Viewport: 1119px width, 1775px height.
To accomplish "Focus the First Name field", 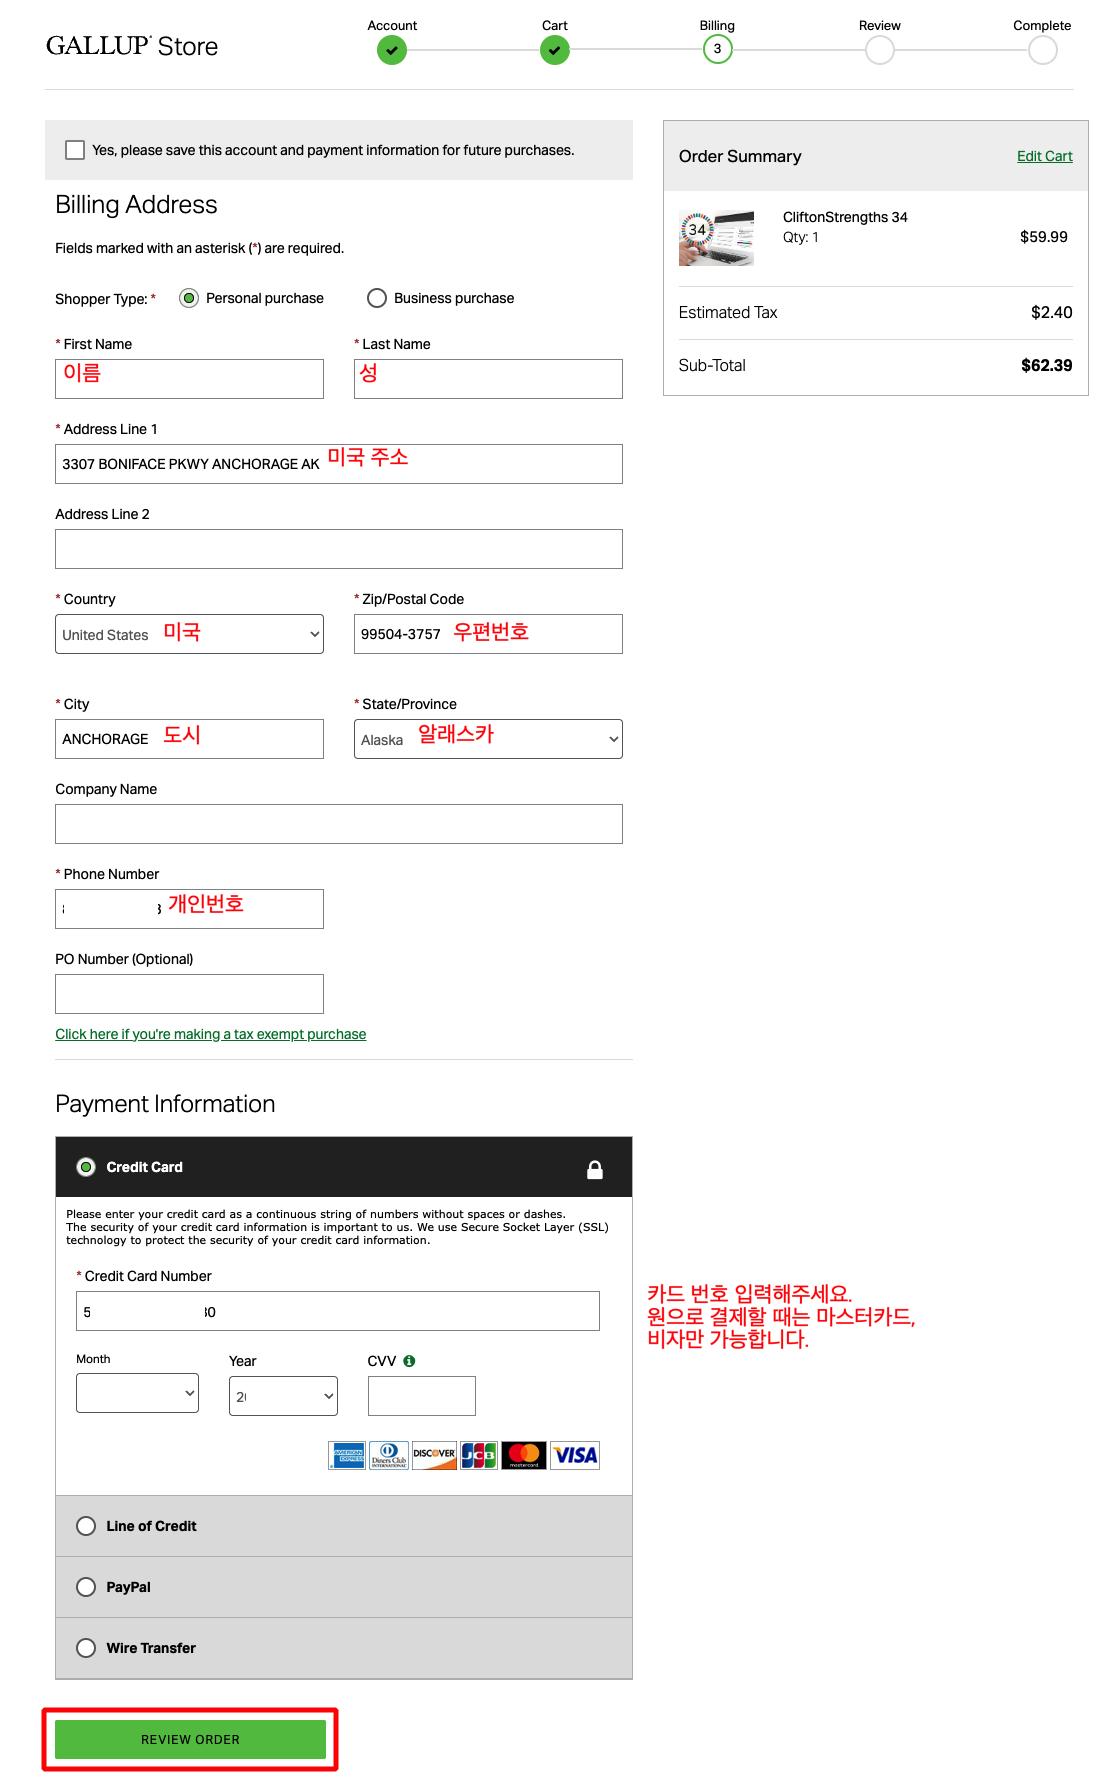I will point(189,379).
